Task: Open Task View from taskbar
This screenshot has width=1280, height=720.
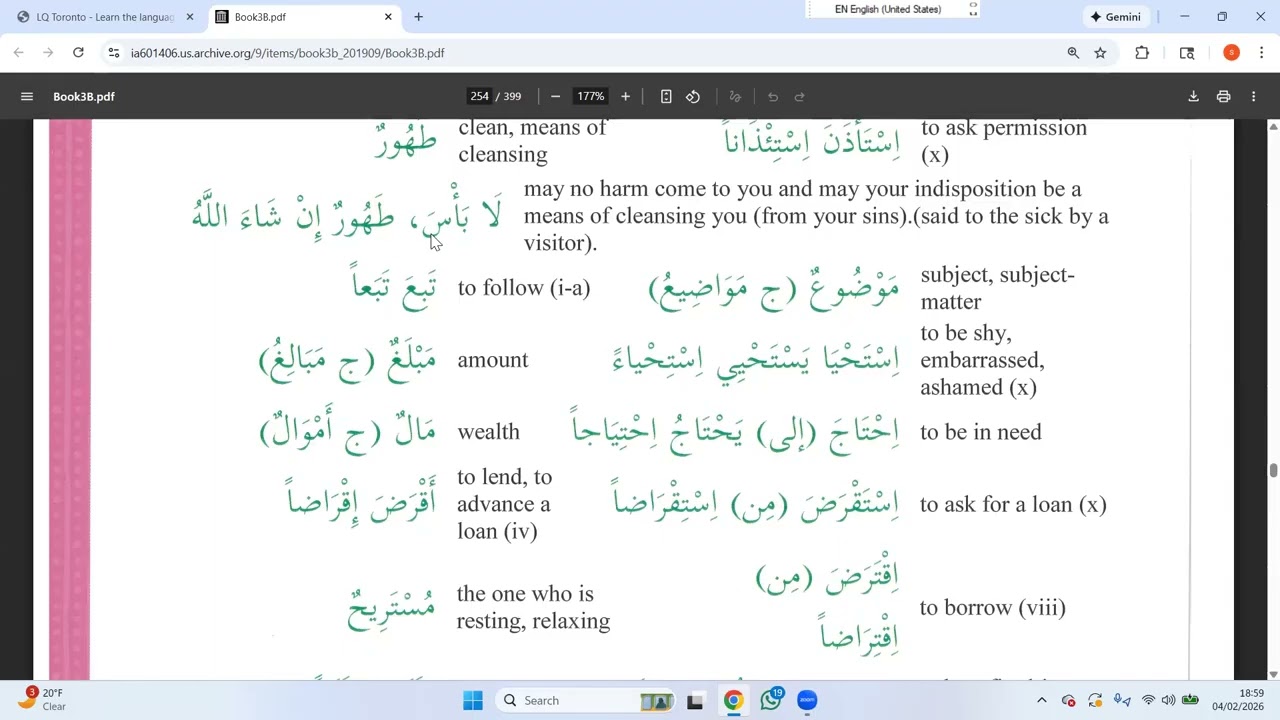Action: tap(694, 700)
